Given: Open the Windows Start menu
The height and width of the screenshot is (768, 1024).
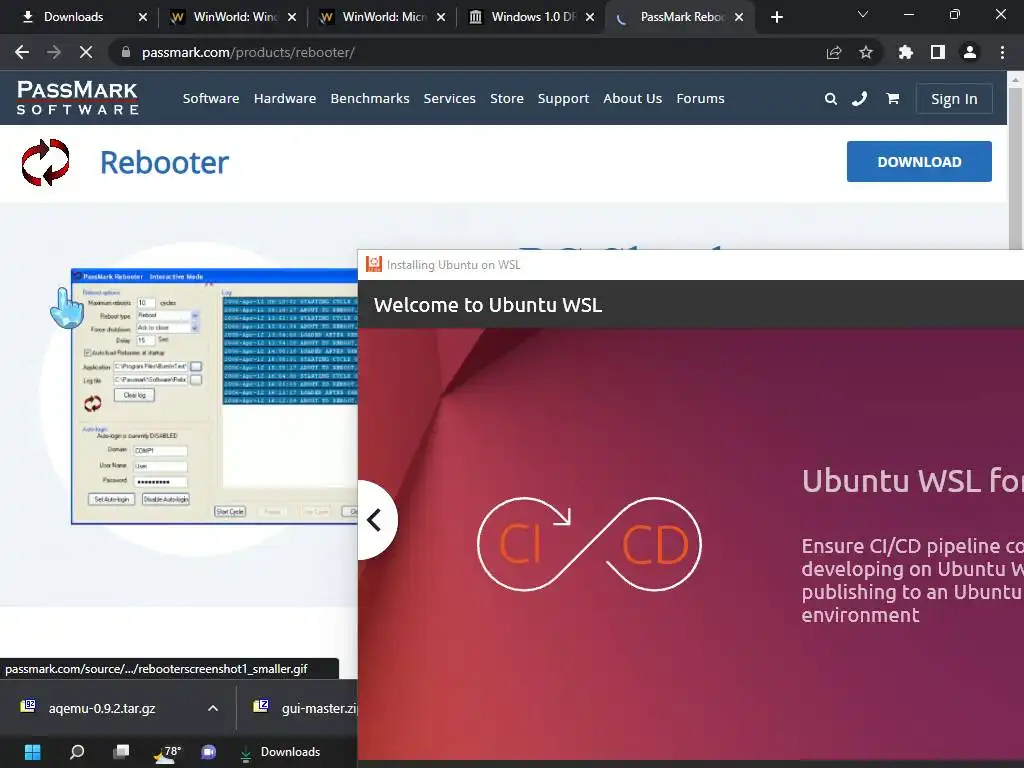Looking at the screenshot, I should [x=33, y=752].
